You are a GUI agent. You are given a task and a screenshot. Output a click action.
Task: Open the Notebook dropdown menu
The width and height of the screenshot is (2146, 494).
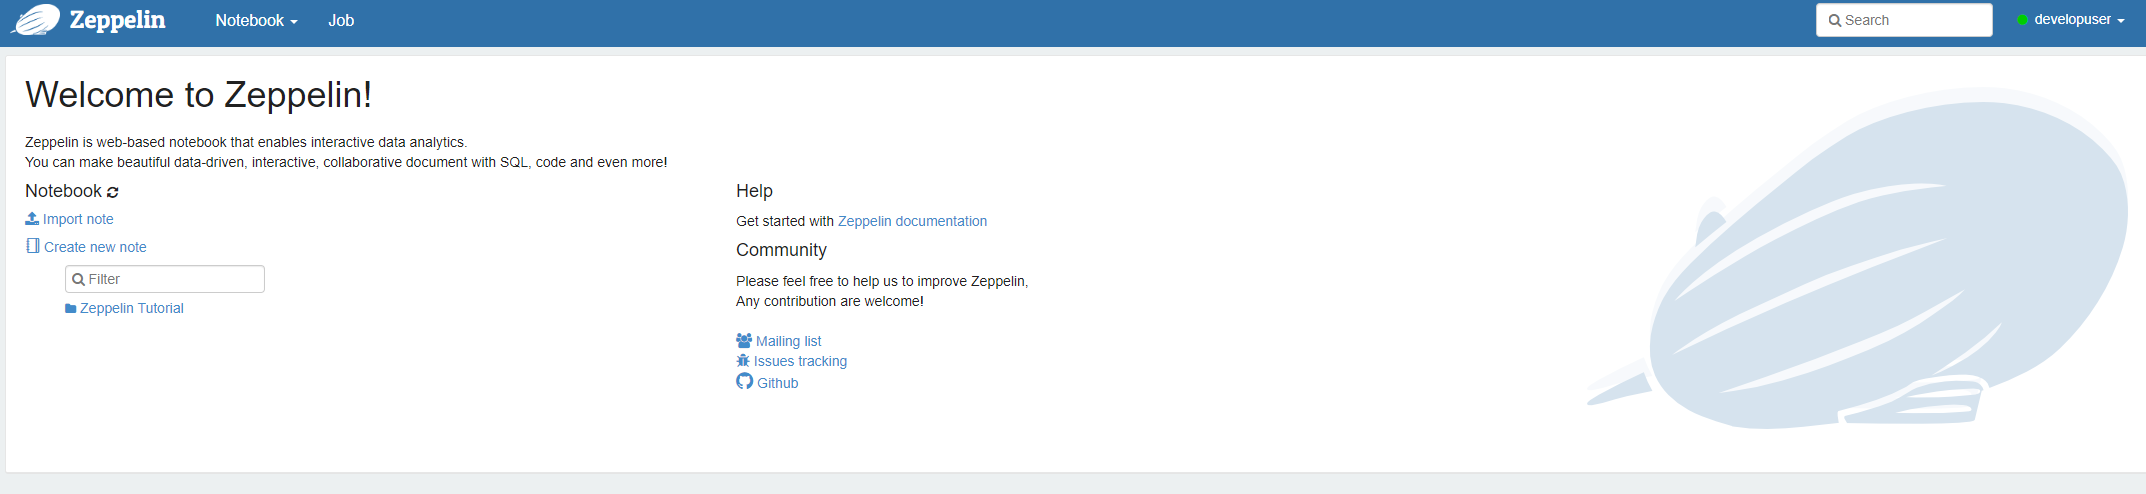256,20
